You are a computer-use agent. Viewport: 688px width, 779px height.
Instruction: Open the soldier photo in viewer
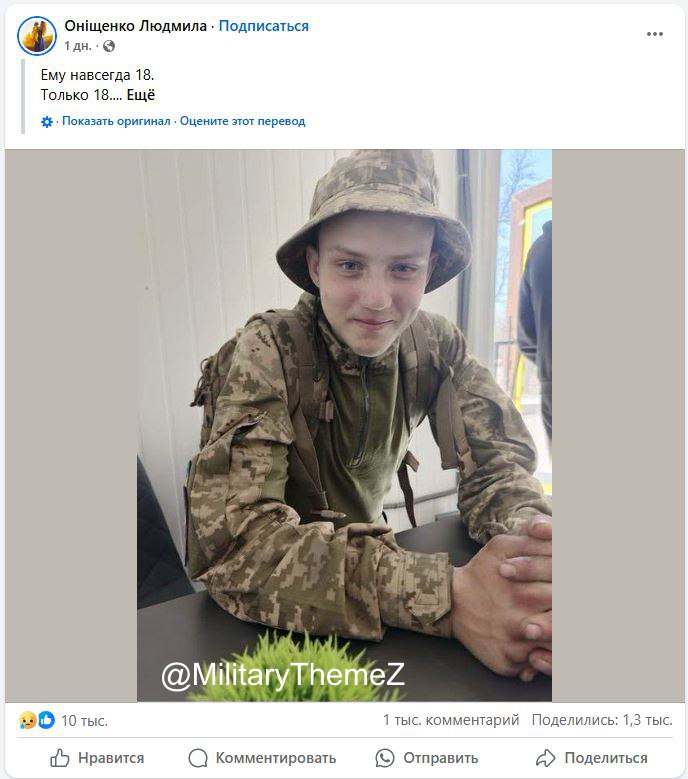344,426
